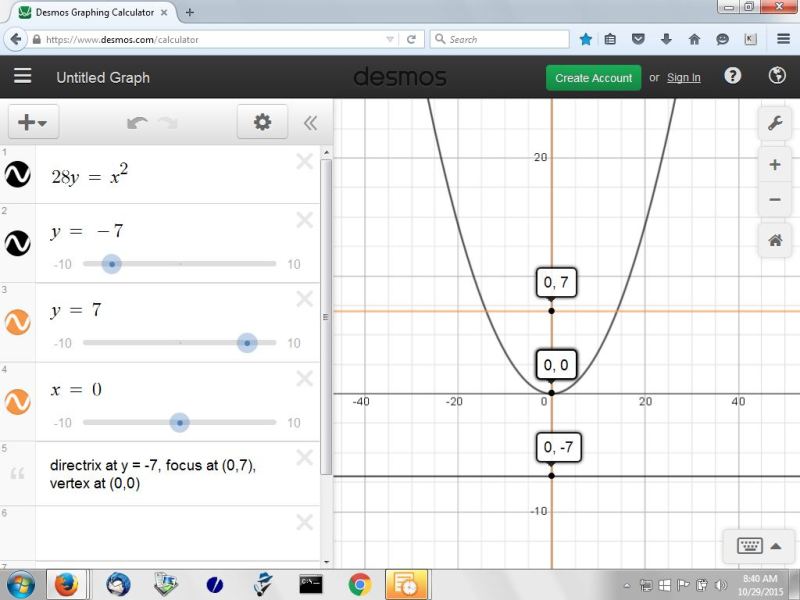Open the language globe menu

777,76
